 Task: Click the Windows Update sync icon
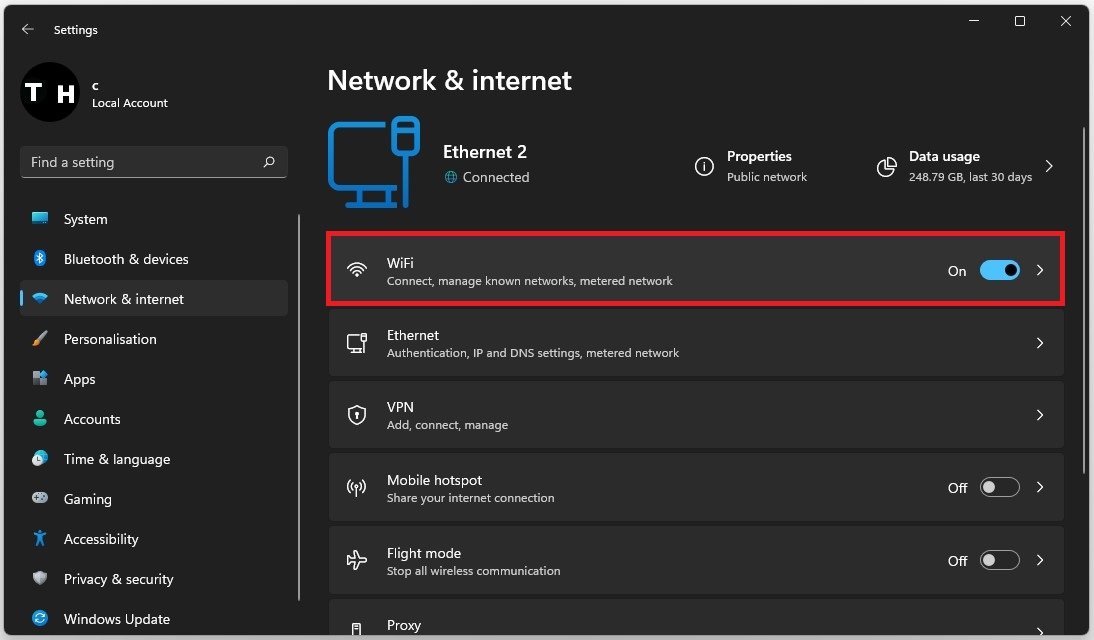point(40,619)
